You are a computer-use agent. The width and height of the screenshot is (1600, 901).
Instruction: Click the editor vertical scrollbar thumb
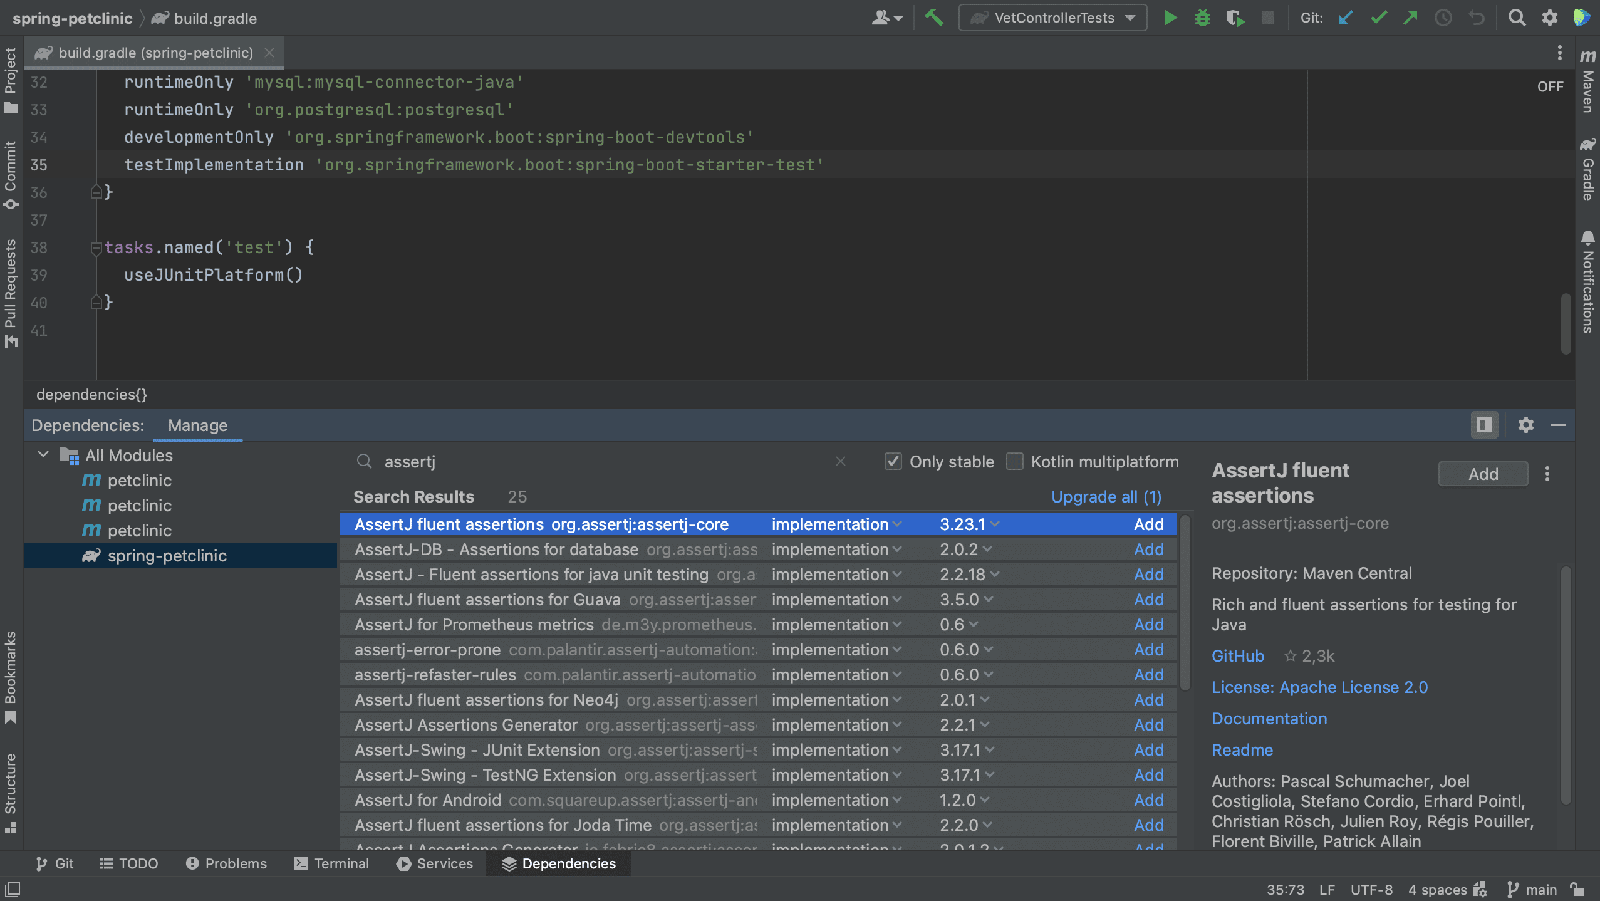tap(1566, 324)
